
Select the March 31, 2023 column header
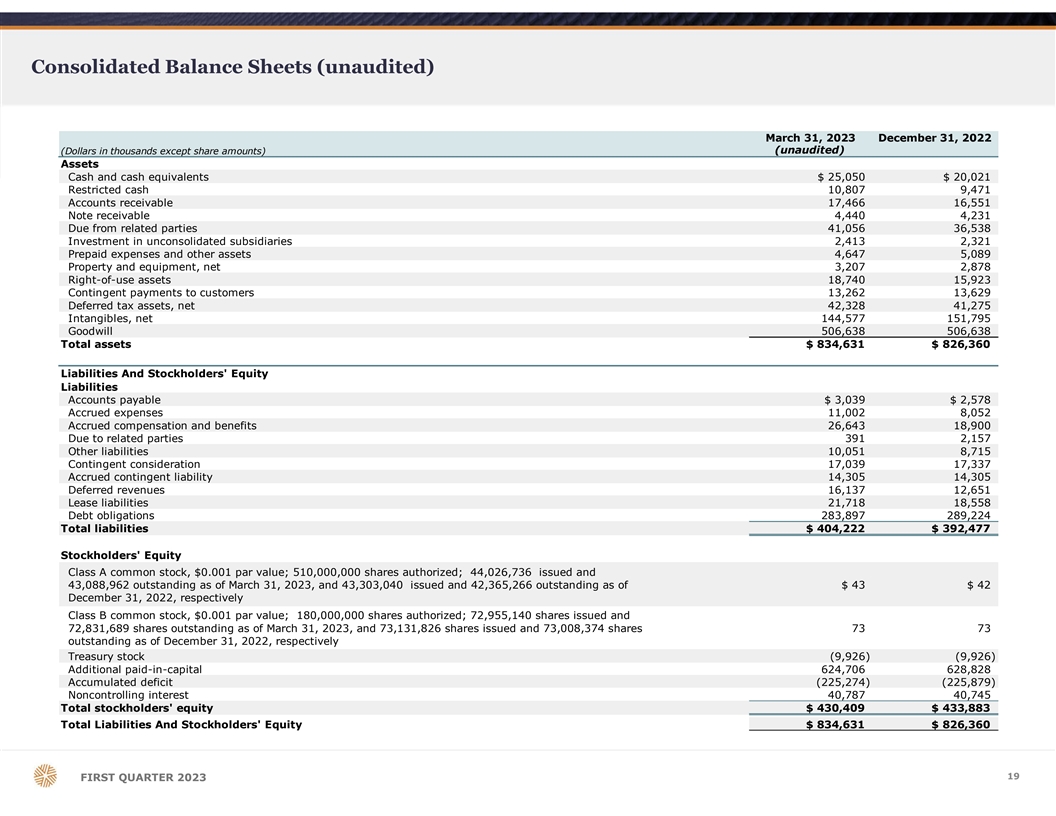pos(809,138)
